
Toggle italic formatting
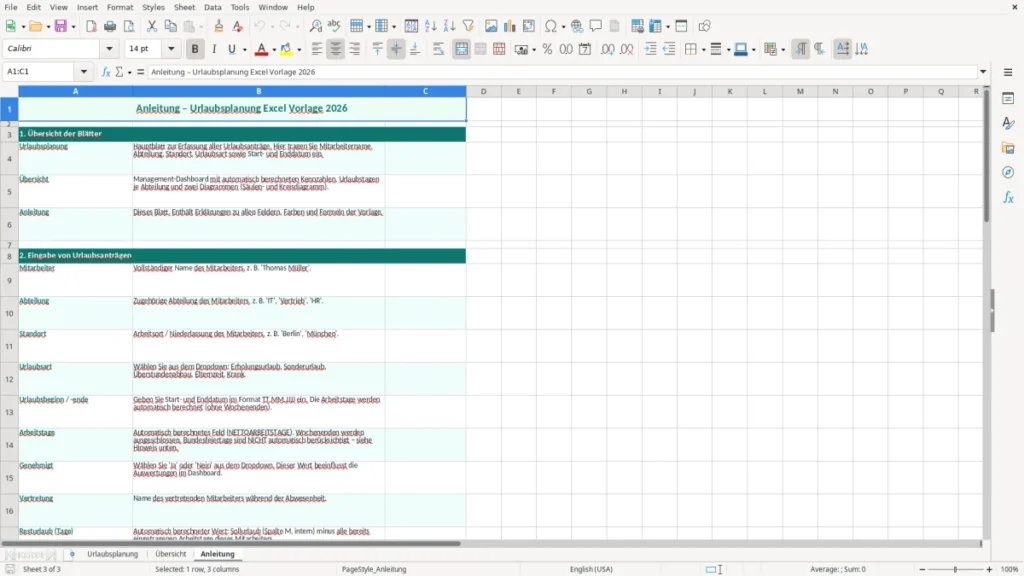tap(214, 49)
